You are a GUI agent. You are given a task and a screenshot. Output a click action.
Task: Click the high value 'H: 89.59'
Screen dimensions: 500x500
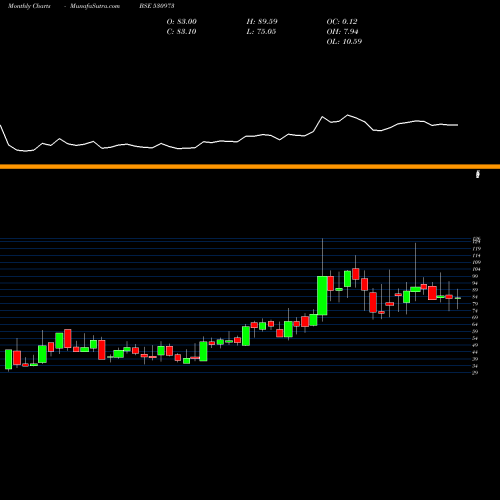click(x=262, y=22)
